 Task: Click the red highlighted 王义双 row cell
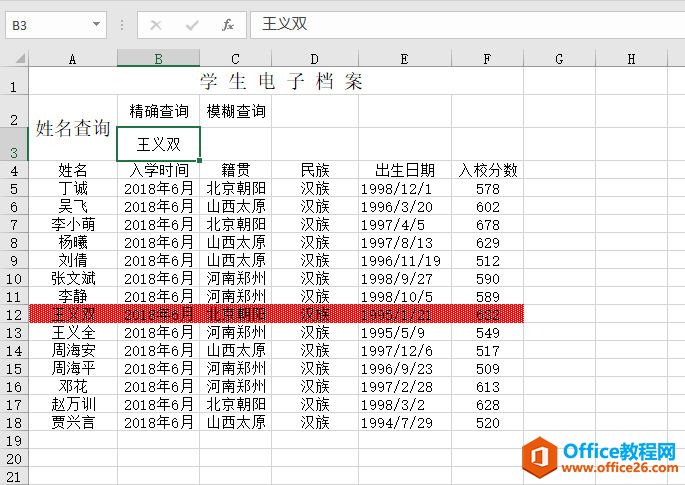point(73,314)
